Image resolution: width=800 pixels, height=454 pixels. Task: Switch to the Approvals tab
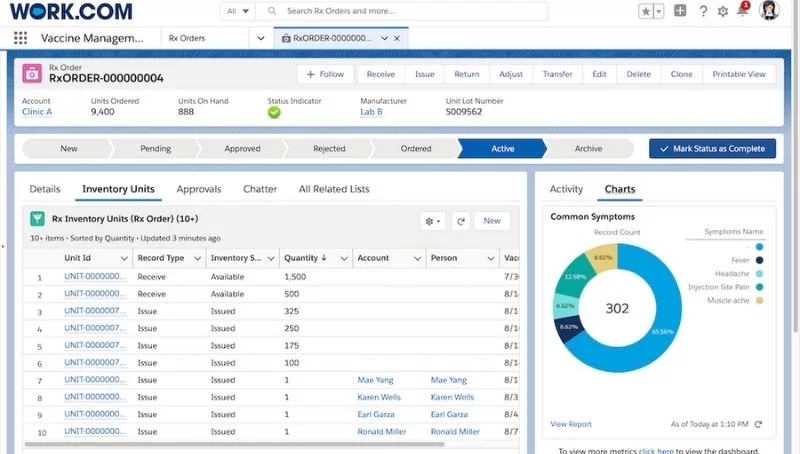point(199,189)
